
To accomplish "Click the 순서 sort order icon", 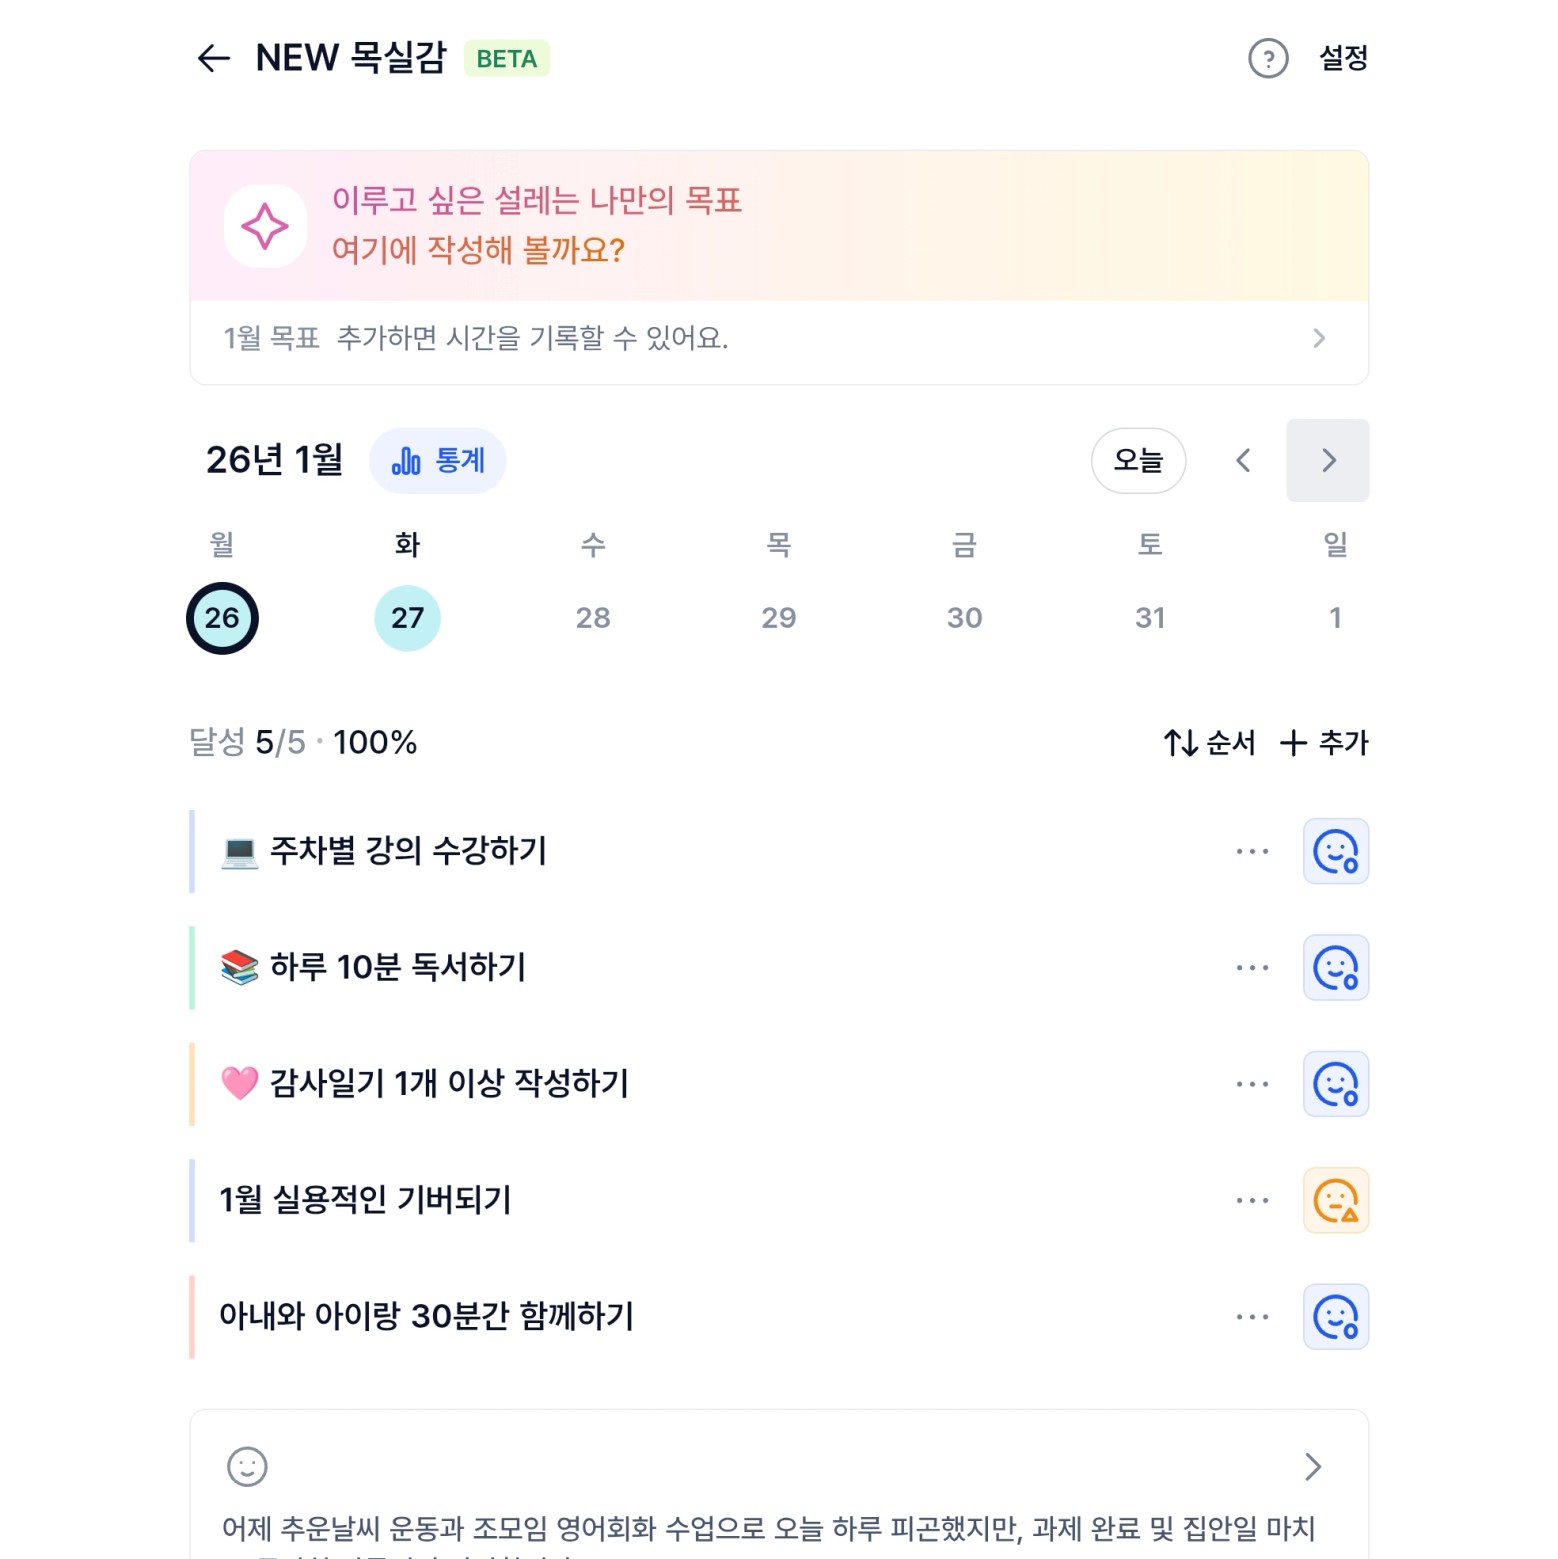I will (x=1181, y=743).
